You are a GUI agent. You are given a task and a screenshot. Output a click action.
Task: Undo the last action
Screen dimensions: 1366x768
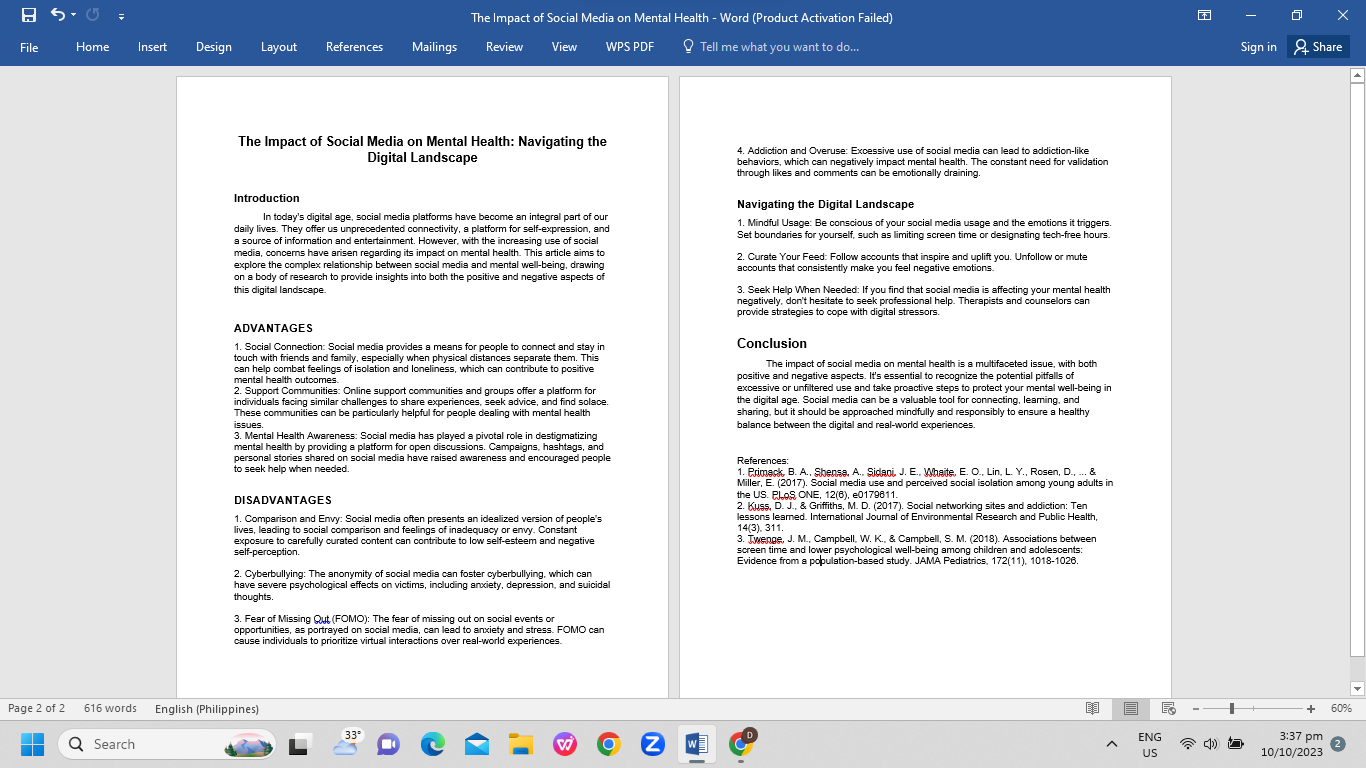[57, 16]
